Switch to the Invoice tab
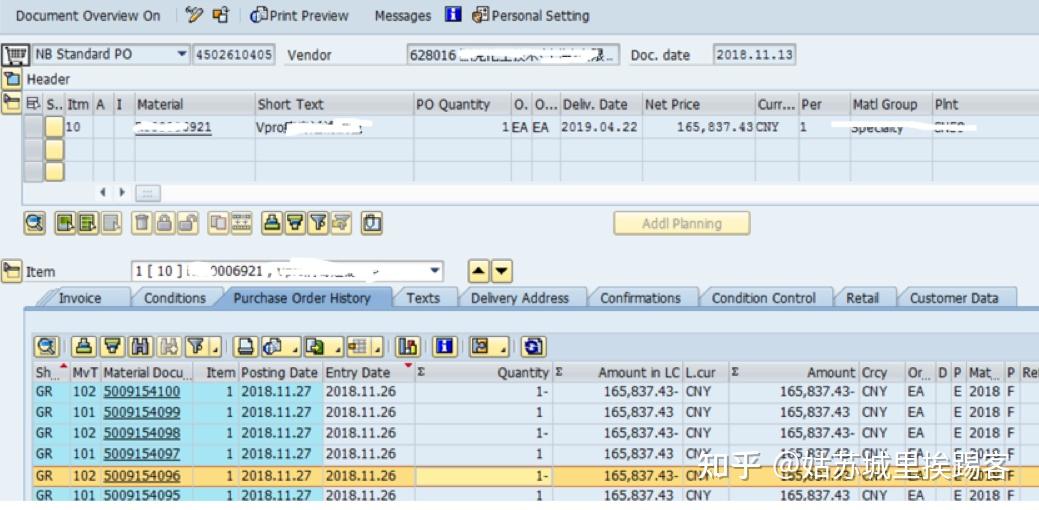Image resolution: width=1039 pixels, height=510 pixels. point(80,298)
